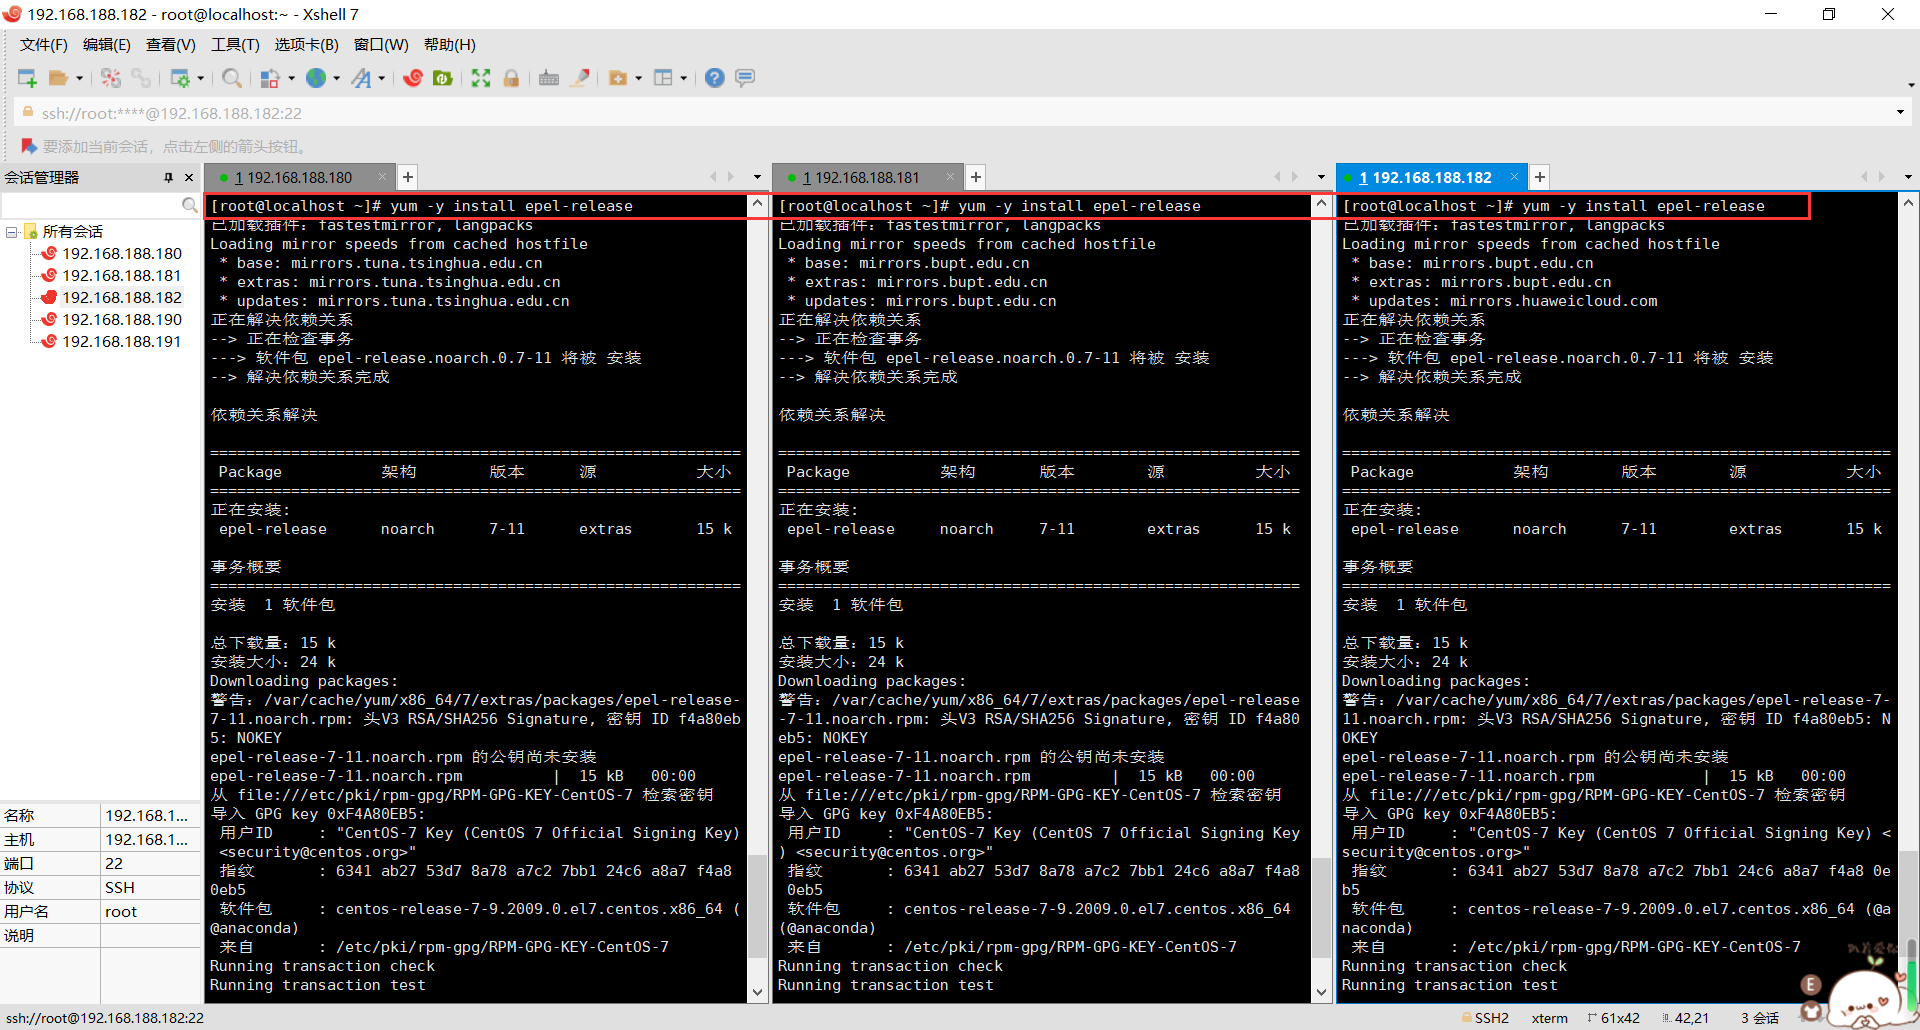1920x1030 pixels.
Task: Select session 192.168.188.182 in tree
Action: [122, 298]
